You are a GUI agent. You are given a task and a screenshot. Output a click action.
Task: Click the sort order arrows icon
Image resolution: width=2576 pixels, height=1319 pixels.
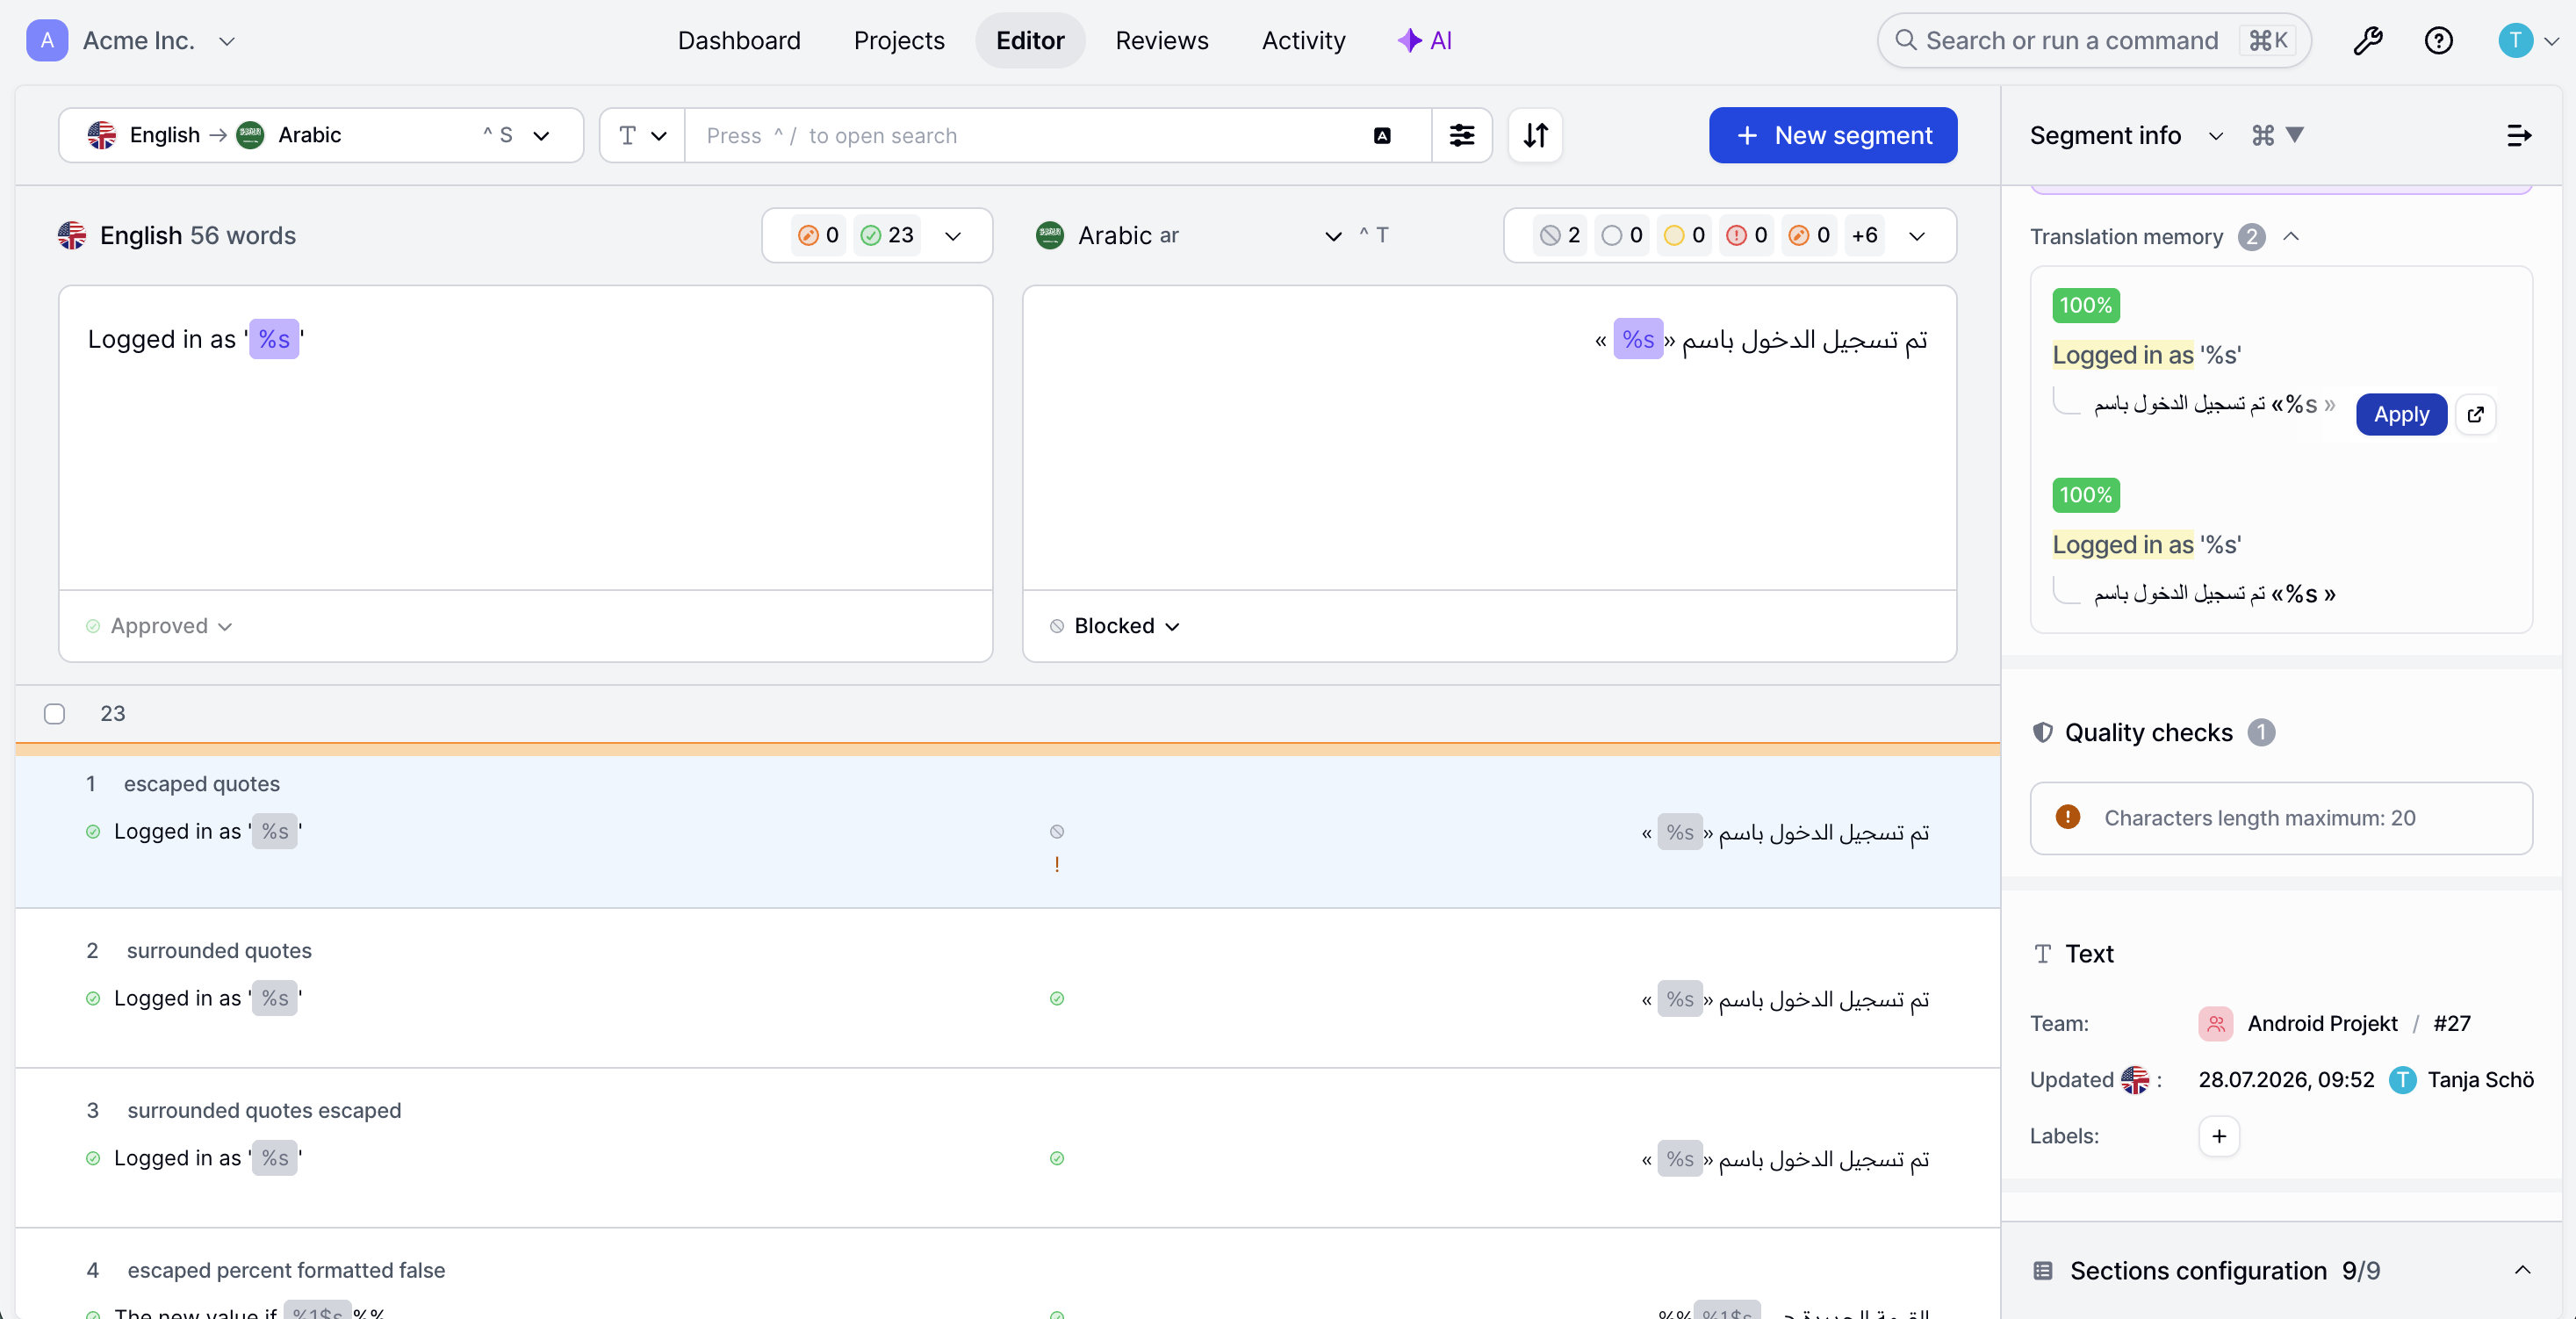coord(1535,135)
